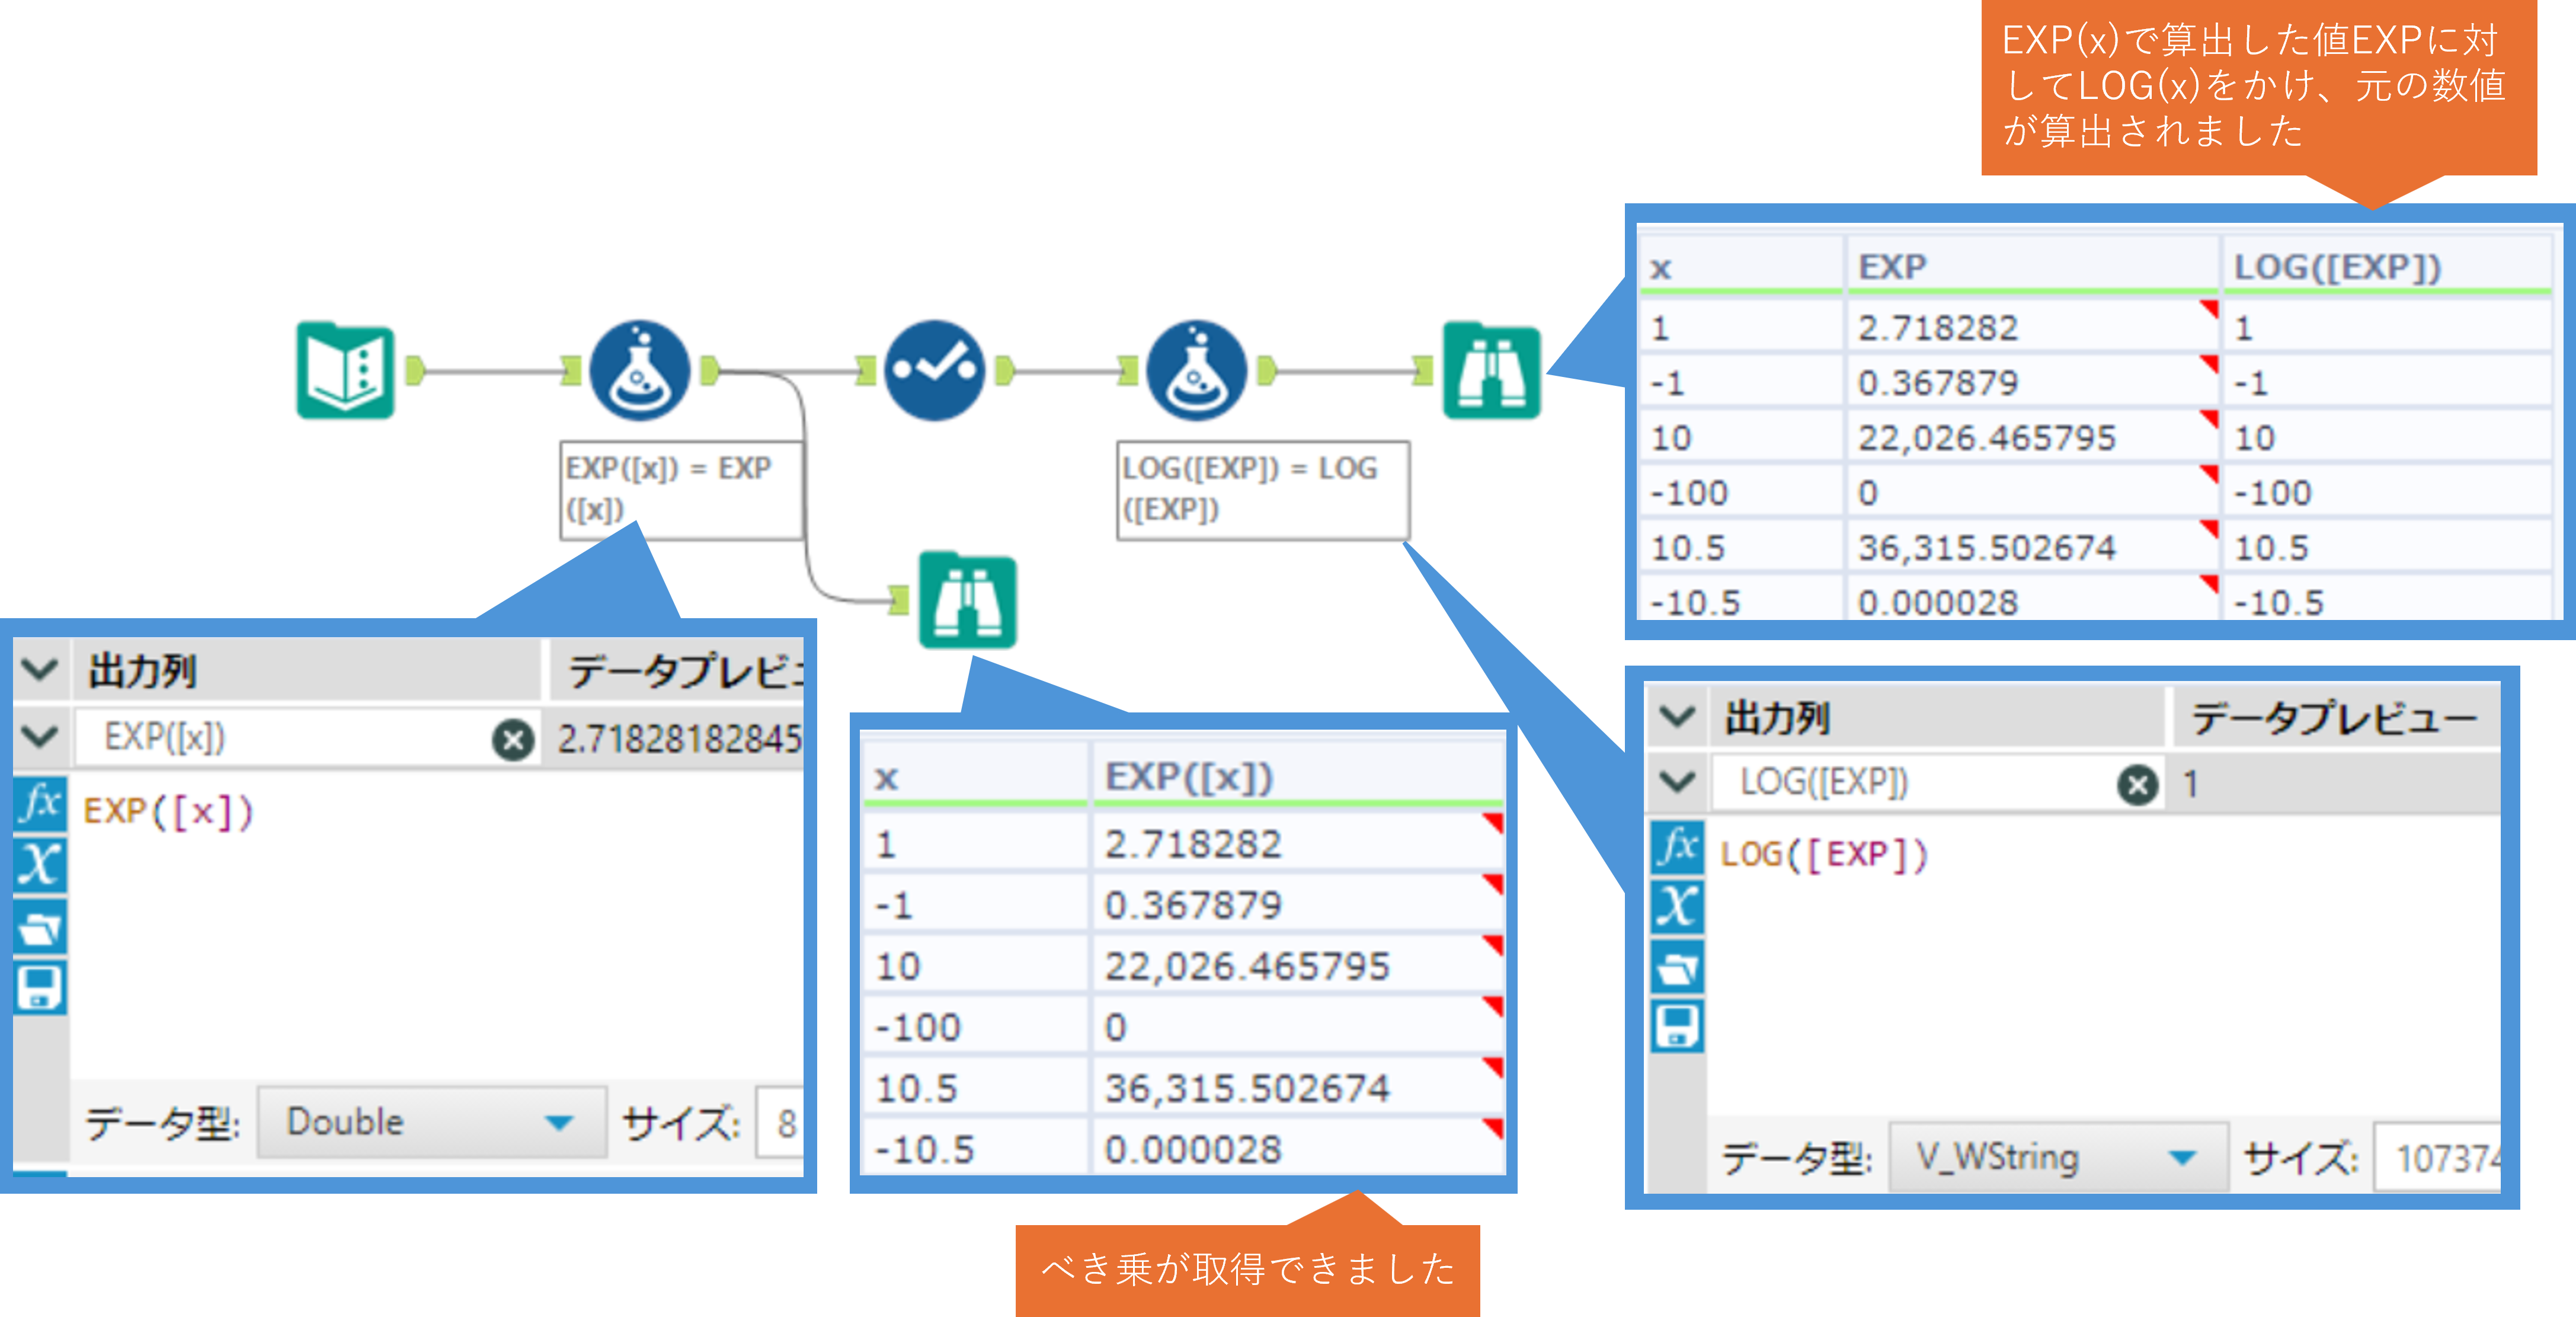
Task: Select the LOG Formula tool node
Action: (x=1196, y=370)
